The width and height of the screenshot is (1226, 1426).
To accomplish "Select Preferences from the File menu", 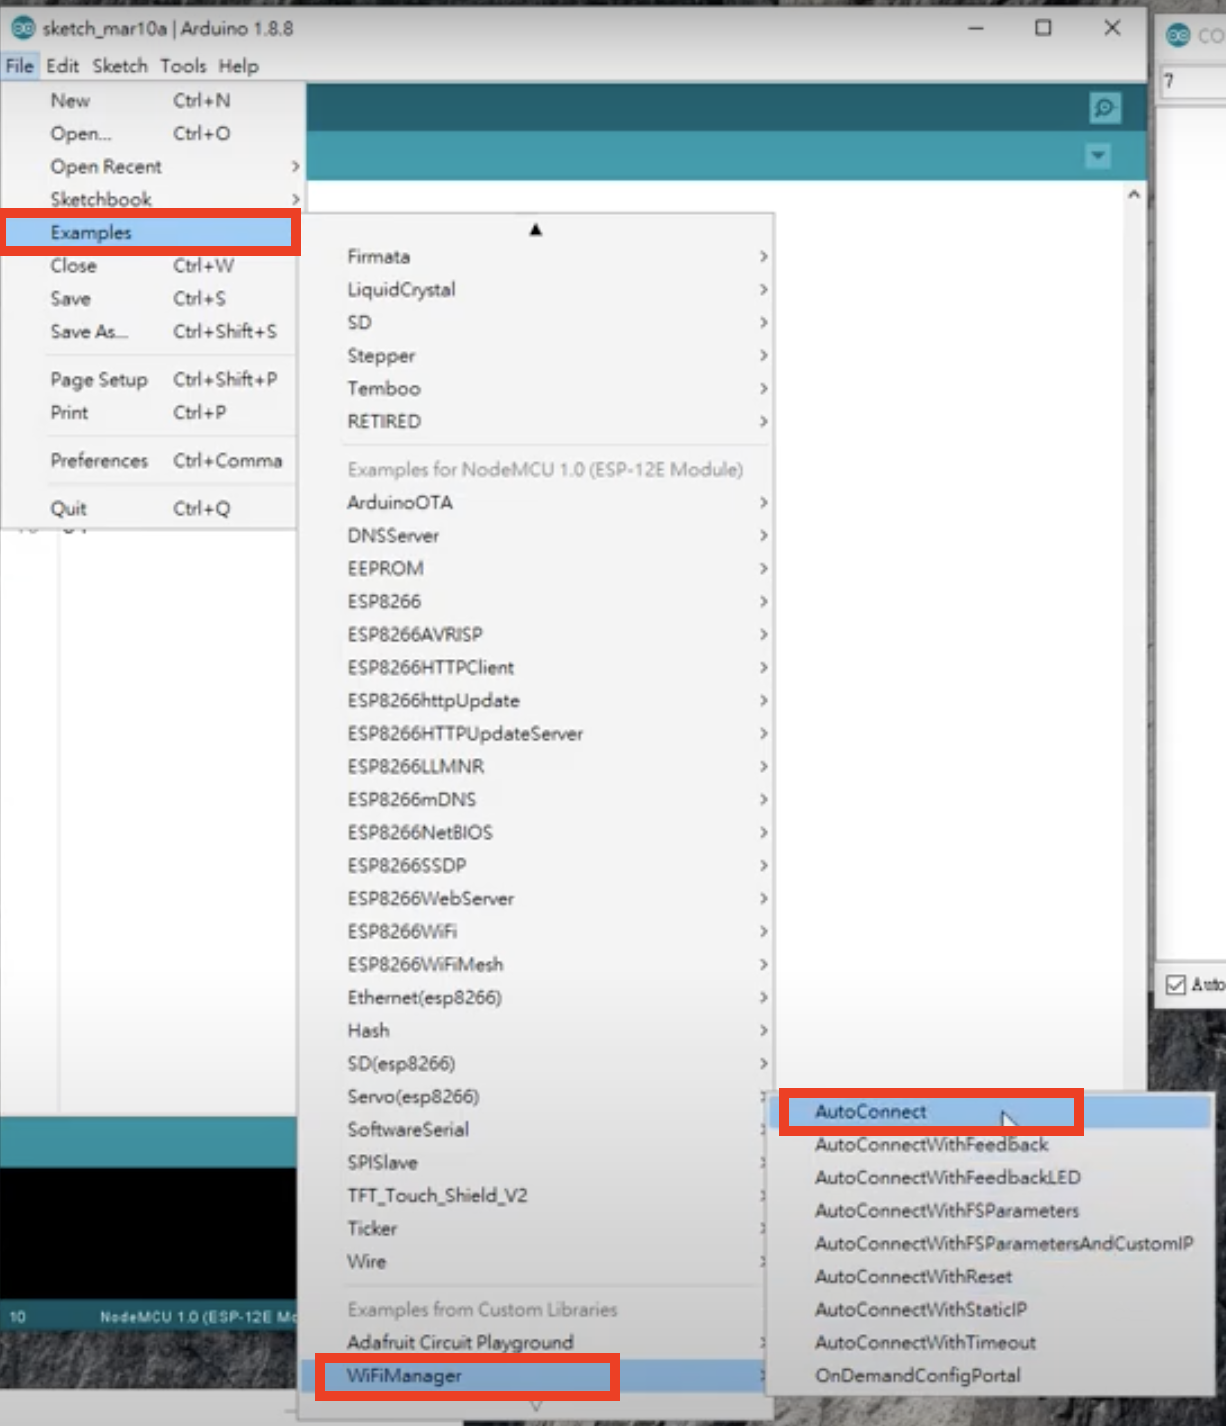I will (99, 460).
